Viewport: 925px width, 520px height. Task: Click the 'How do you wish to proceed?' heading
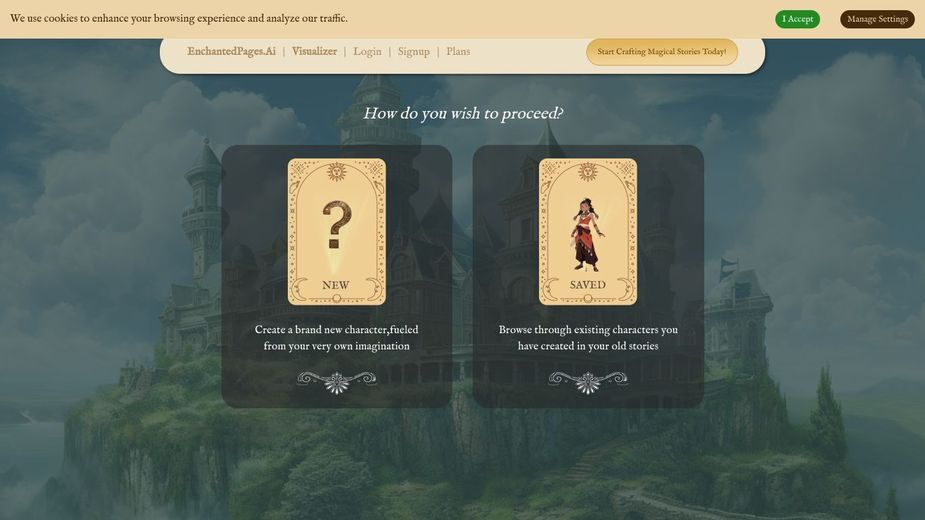(463, 113)
